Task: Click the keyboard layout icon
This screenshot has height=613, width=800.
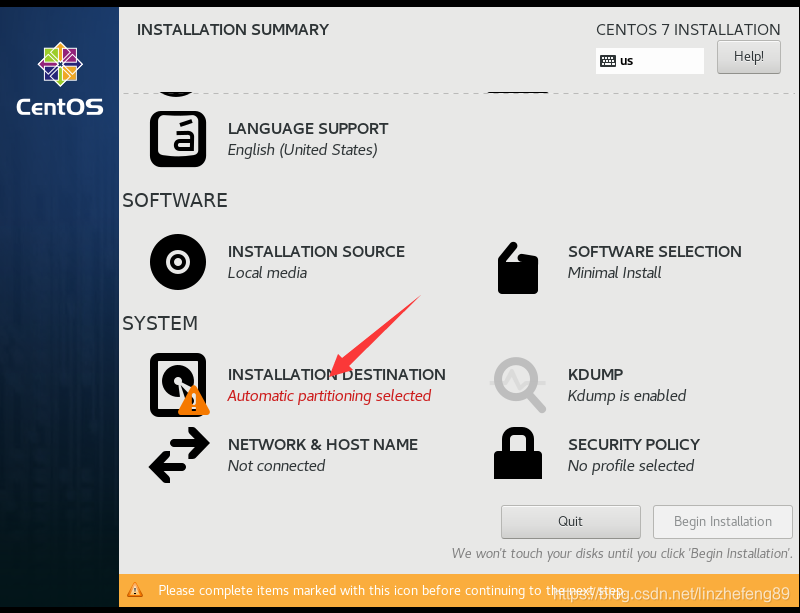Action: [x=608, y=61]
